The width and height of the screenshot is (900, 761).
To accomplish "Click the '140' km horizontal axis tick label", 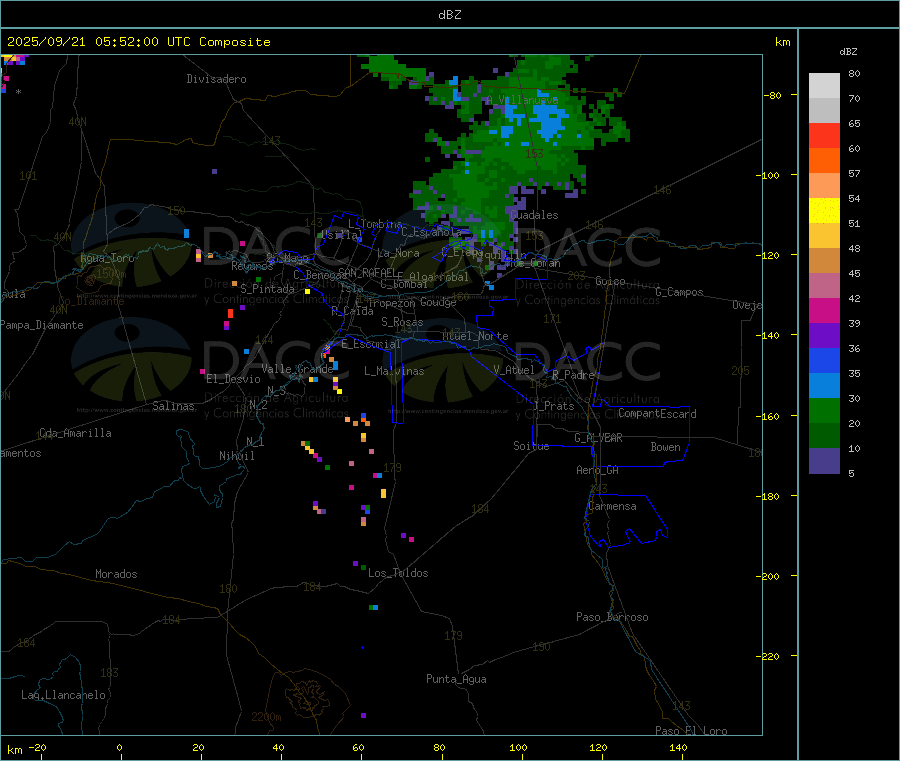I will (x=678, y=747).
